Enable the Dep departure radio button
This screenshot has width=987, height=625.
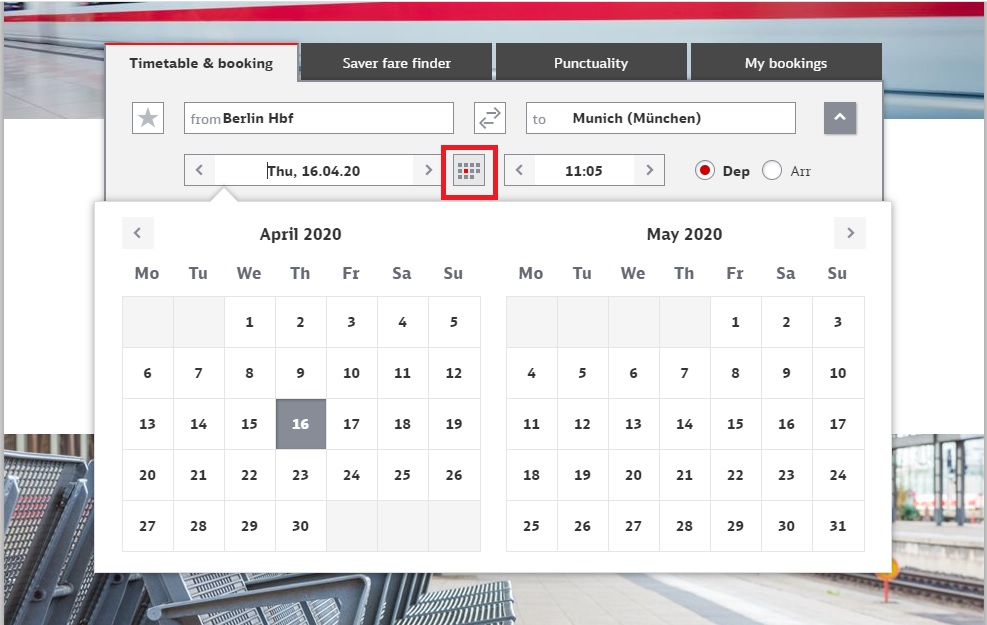click(704, 170)
